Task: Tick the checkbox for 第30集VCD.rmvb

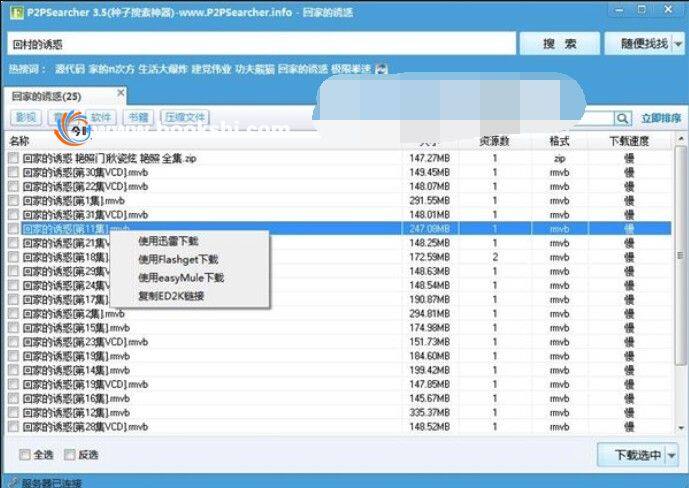Action: pyautogui.click(x=14, y=172)
